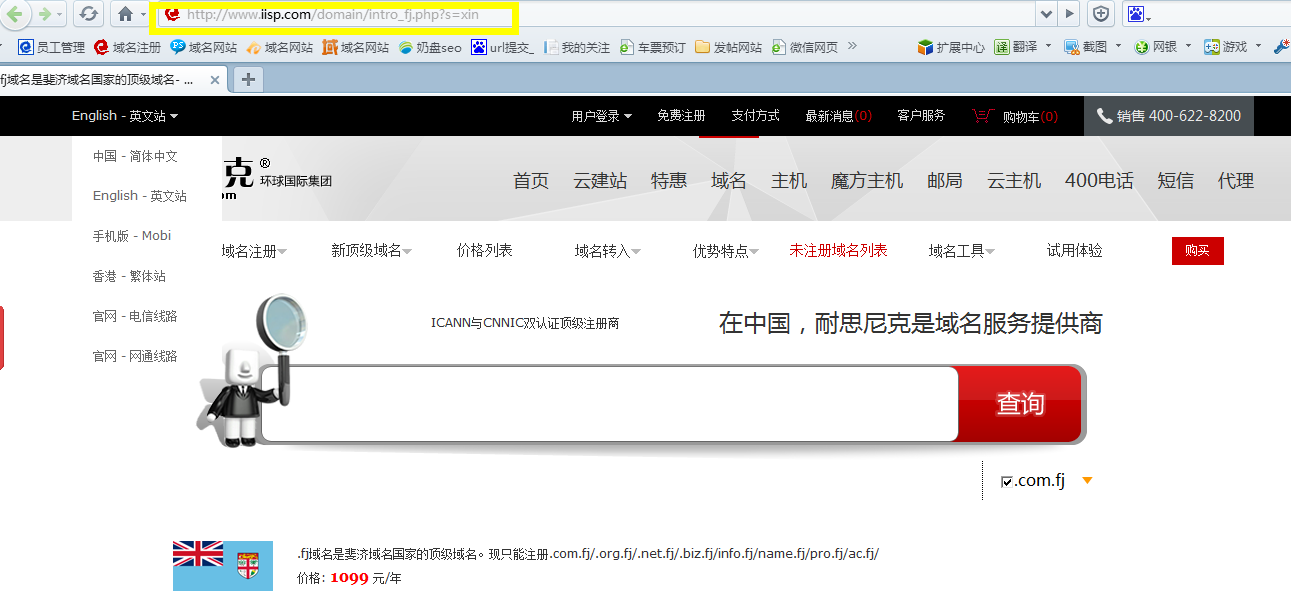Open the 翻译 translate tool
Image resolution: width=1291 pixels, height=605 pixels.
1018,46
